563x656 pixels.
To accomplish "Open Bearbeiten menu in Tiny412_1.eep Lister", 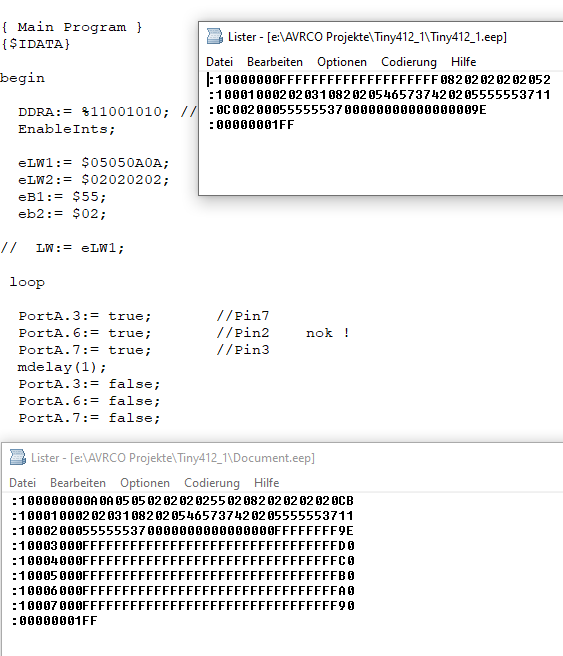I will pos(275,62).
